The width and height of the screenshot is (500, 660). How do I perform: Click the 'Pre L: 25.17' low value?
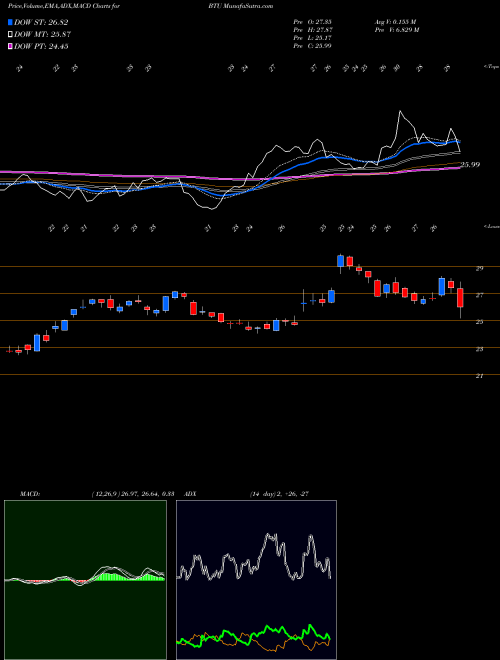click(x=313, y=38)
